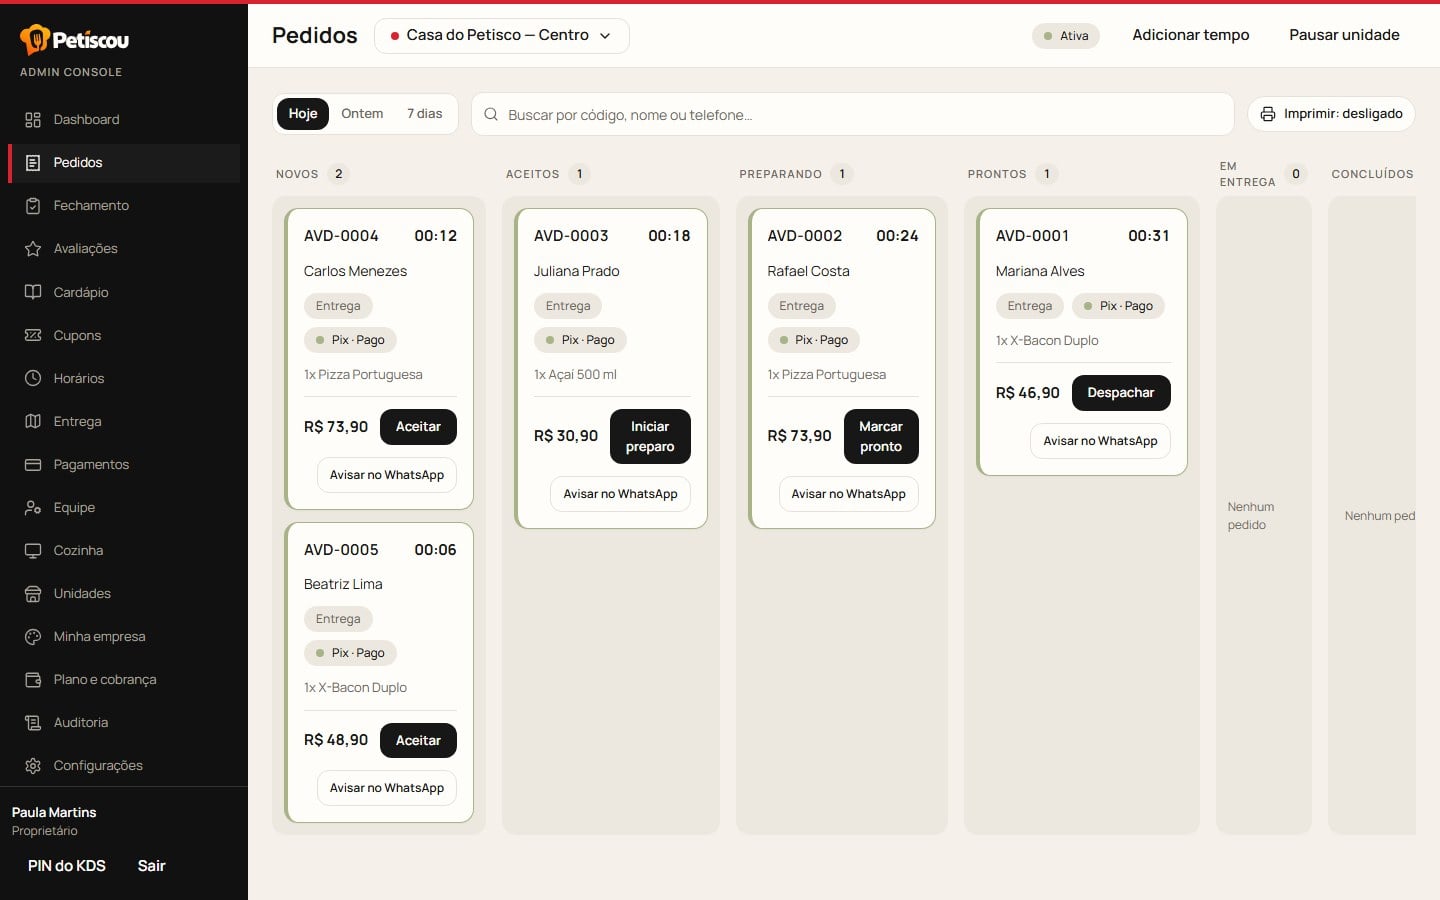Click Avisar no WhatsApp for Rafael Costa
Image resolution: width=1440 pixels, height=900 pixels.
pos(849,494)
